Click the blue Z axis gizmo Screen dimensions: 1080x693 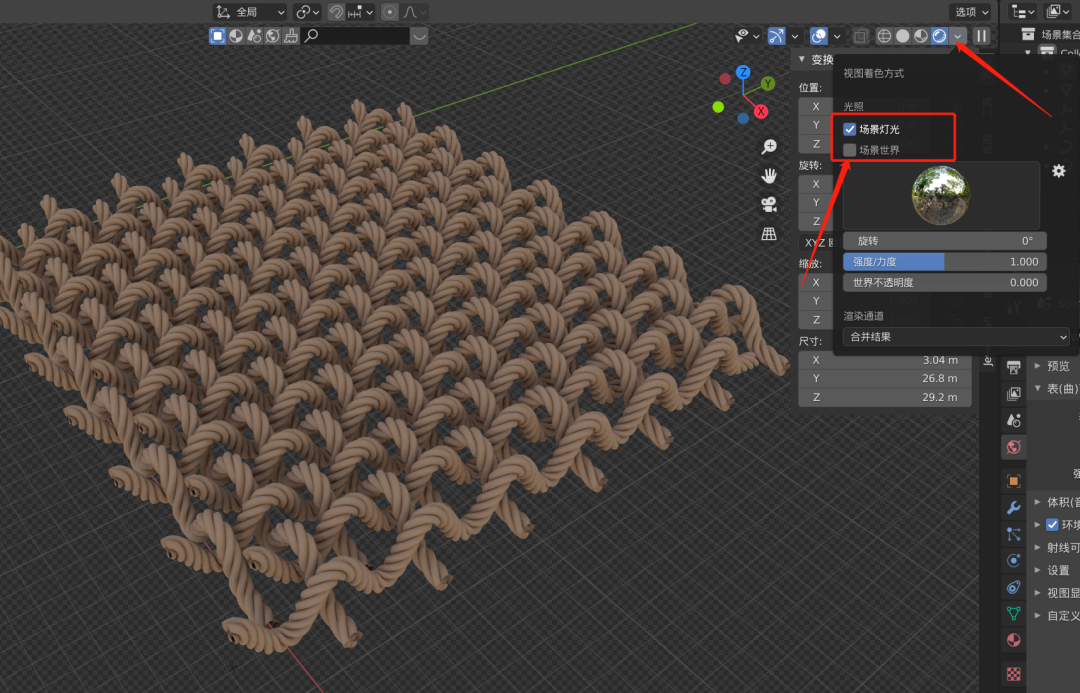pyautogui.click(x=742, y=72)
